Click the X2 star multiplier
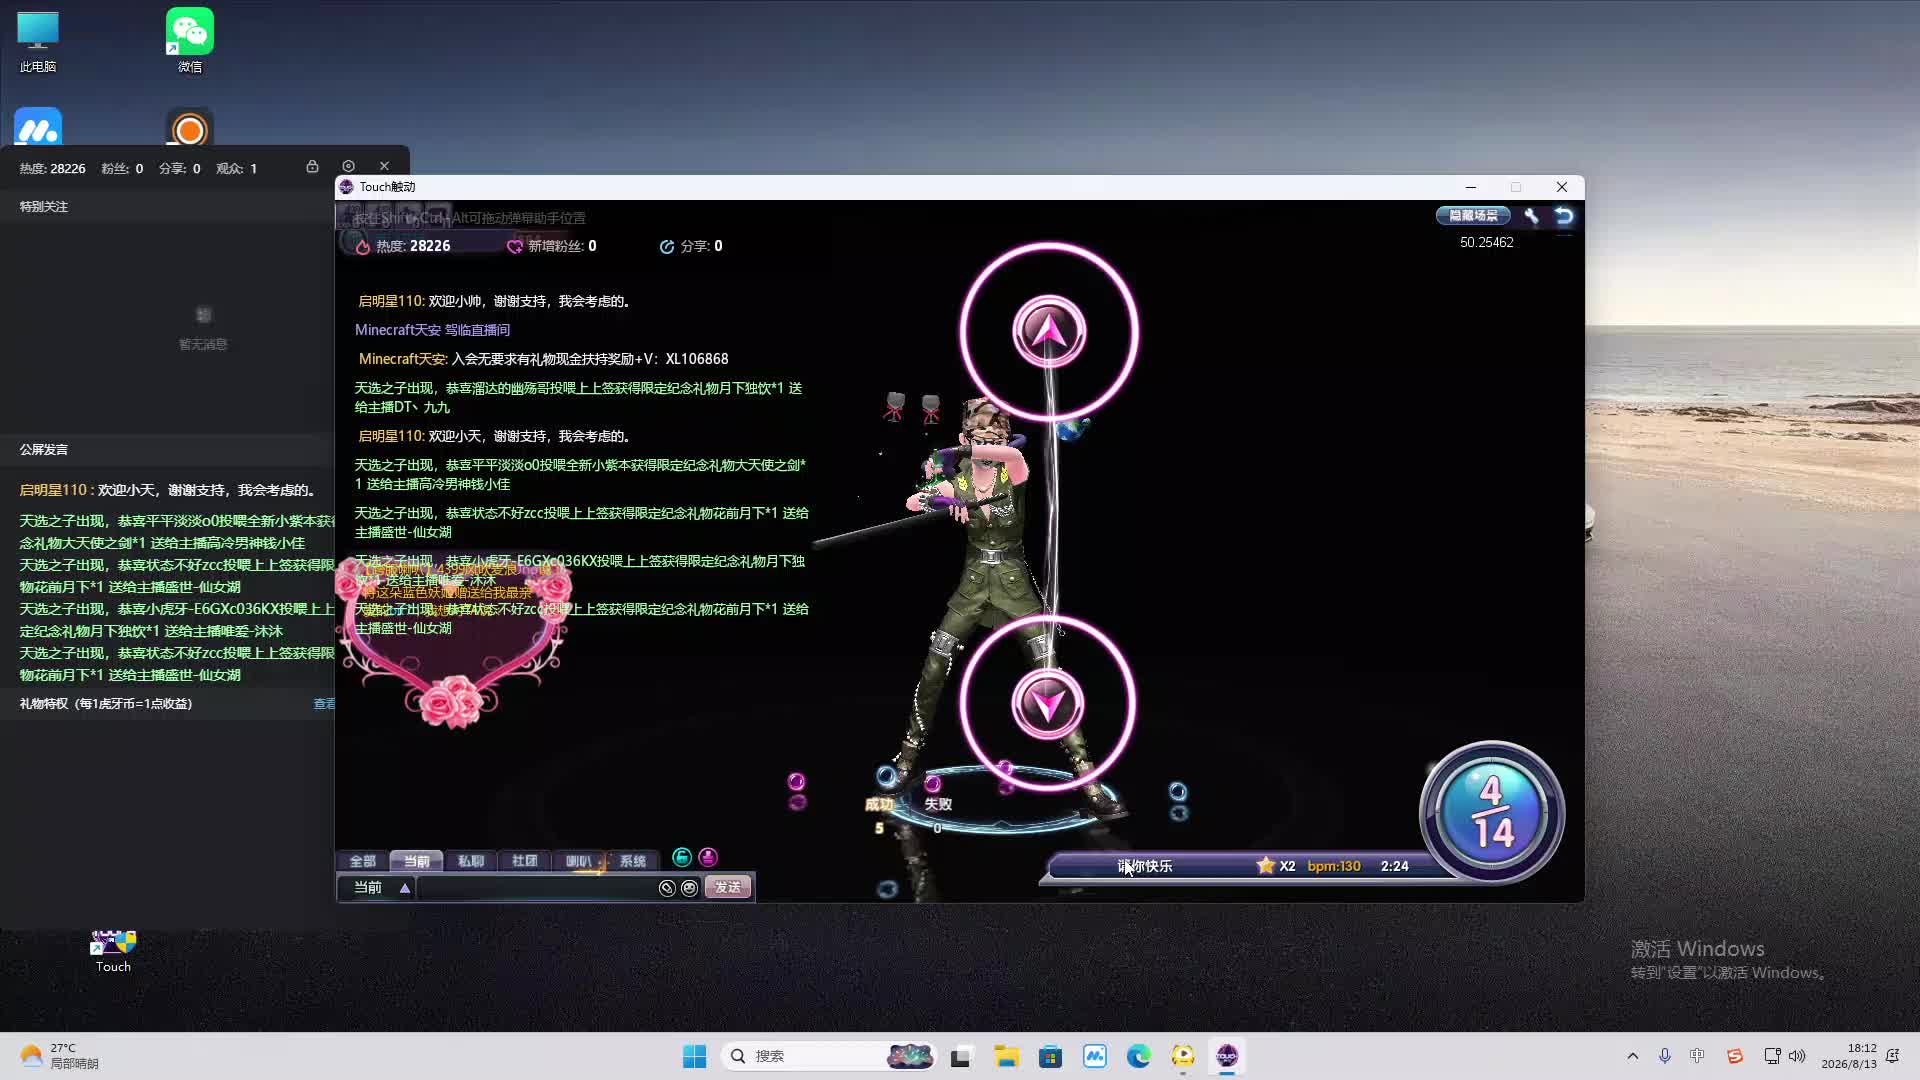The height and width of the screenshot is (1080, 1920). click(x=1276, y=866)
